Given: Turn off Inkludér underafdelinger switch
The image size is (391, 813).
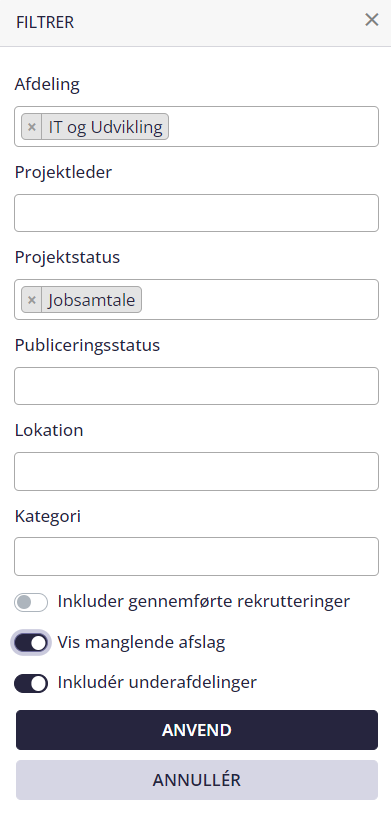Looking at the screenshot, I should point(31,683).
